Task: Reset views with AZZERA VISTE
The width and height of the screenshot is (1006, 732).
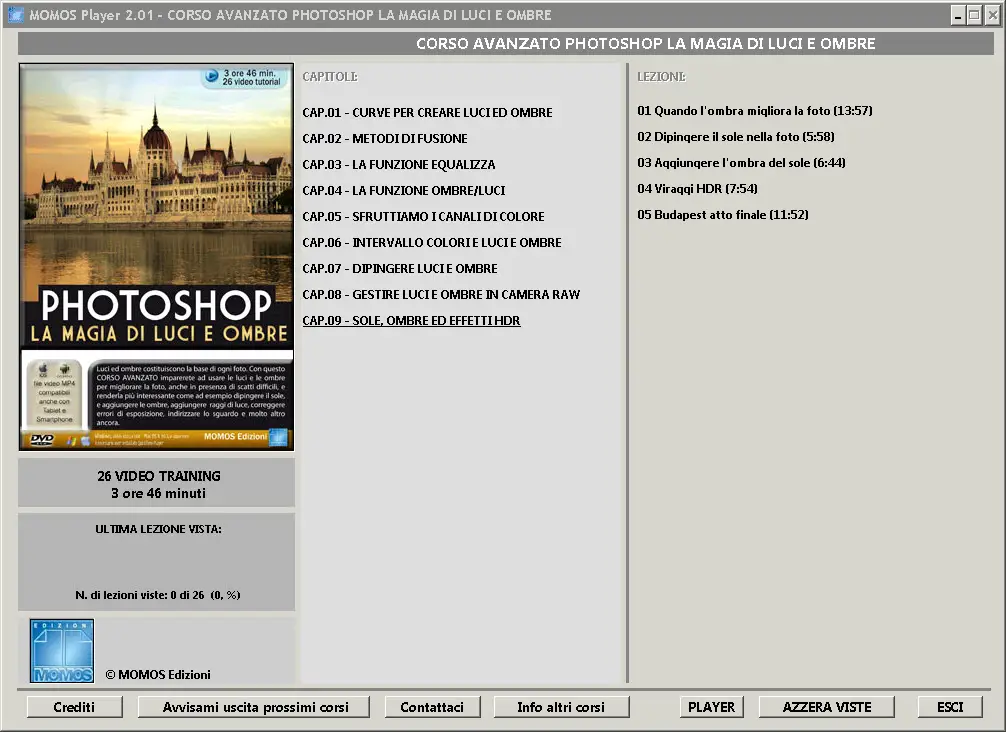Action: (826, 707)
